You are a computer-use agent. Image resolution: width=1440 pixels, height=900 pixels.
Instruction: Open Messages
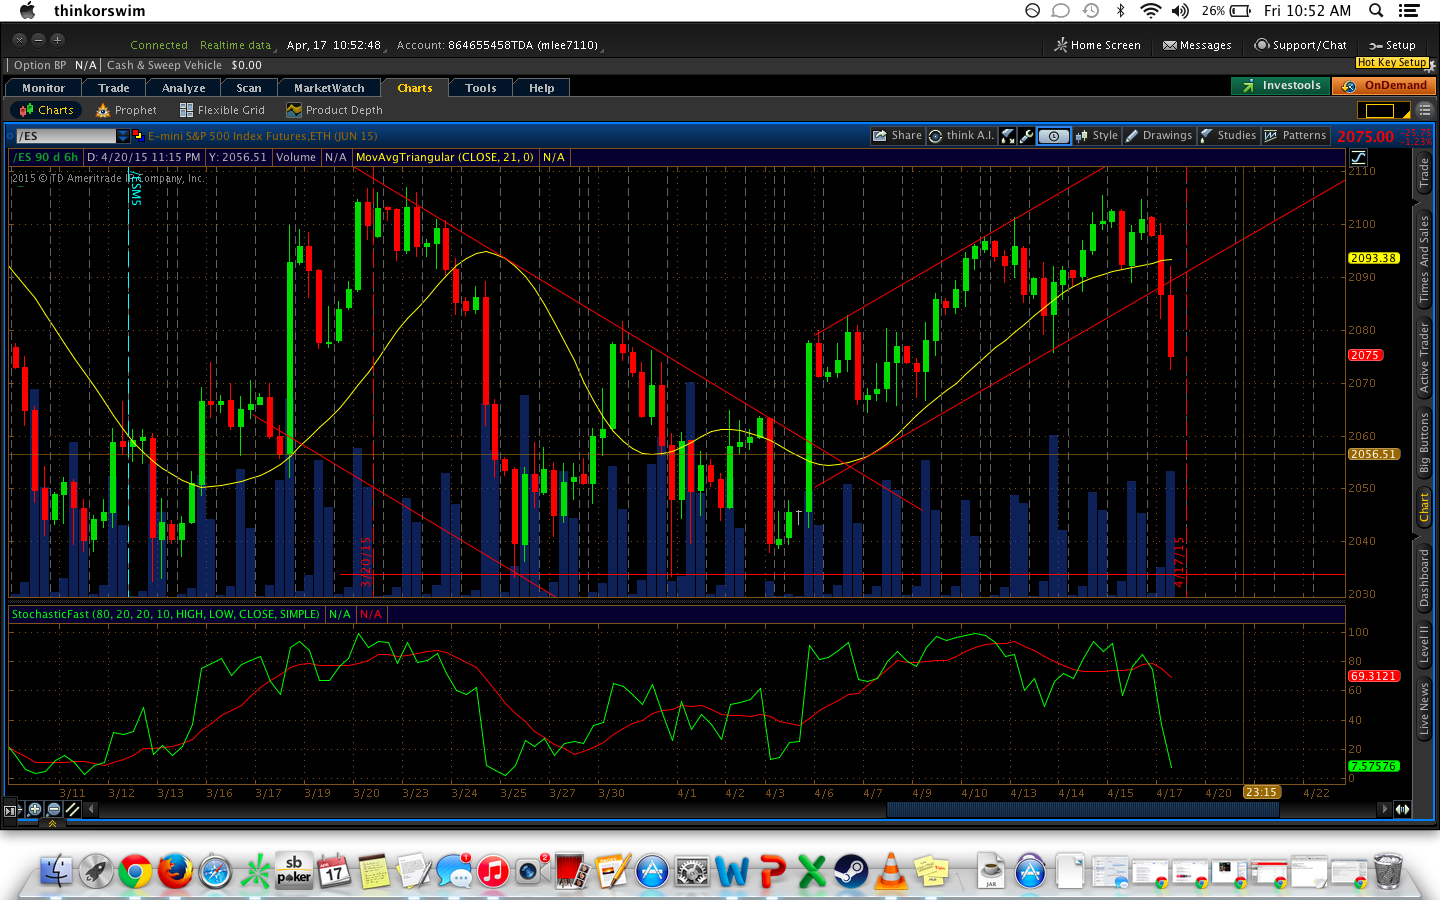point(1197,45)
